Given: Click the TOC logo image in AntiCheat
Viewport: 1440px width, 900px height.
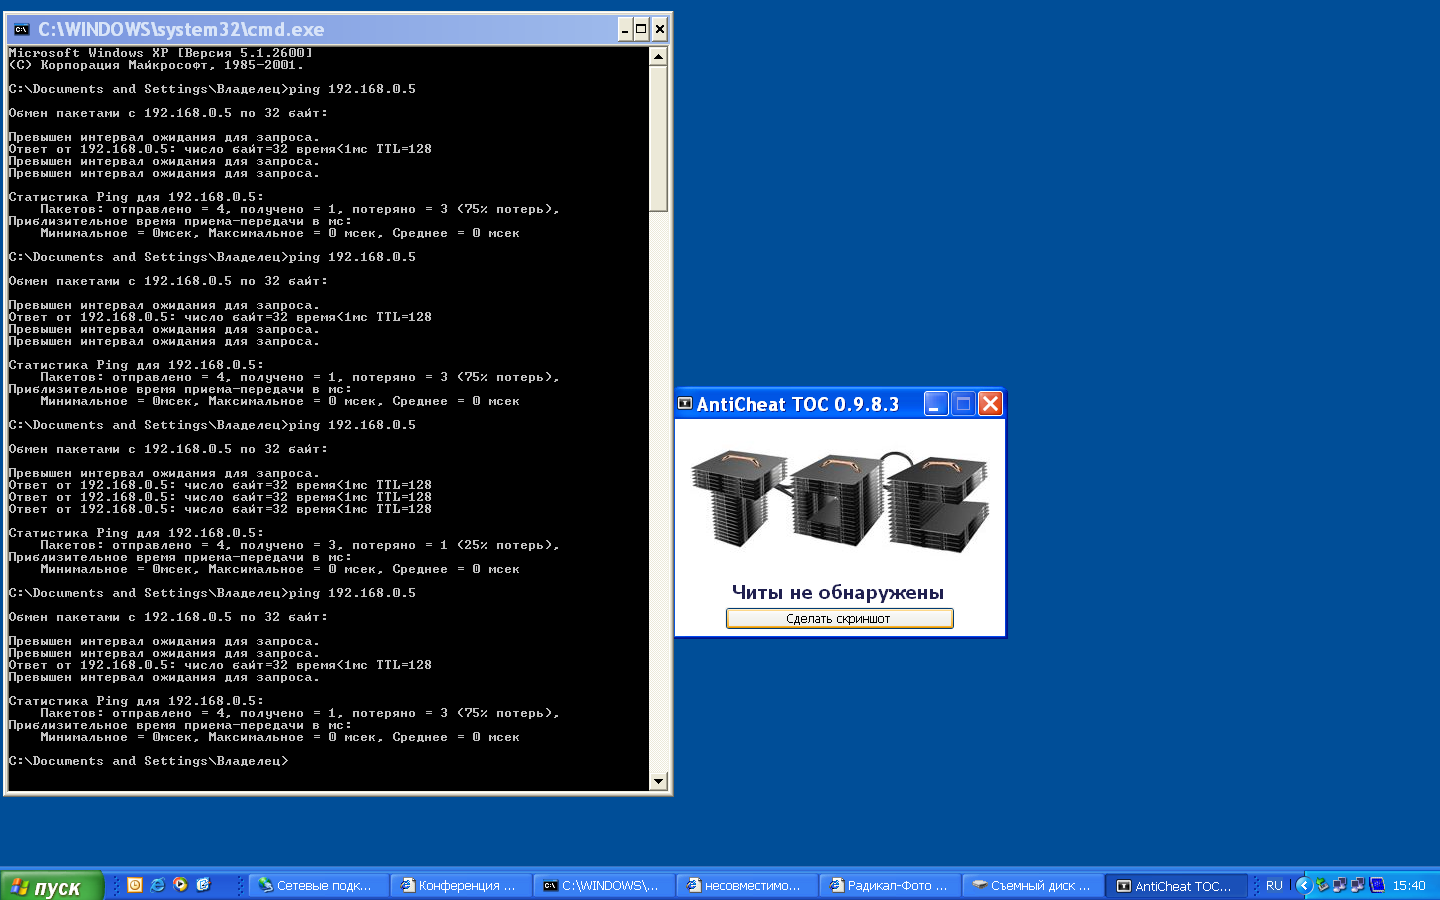Looking at the screenshot, I should 839,500.
